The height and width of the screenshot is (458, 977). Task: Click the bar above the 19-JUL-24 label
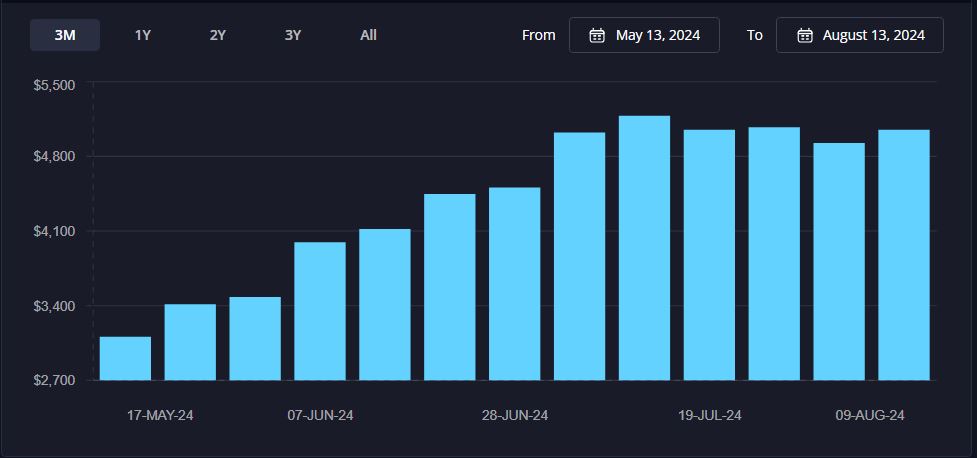(709, 255)
